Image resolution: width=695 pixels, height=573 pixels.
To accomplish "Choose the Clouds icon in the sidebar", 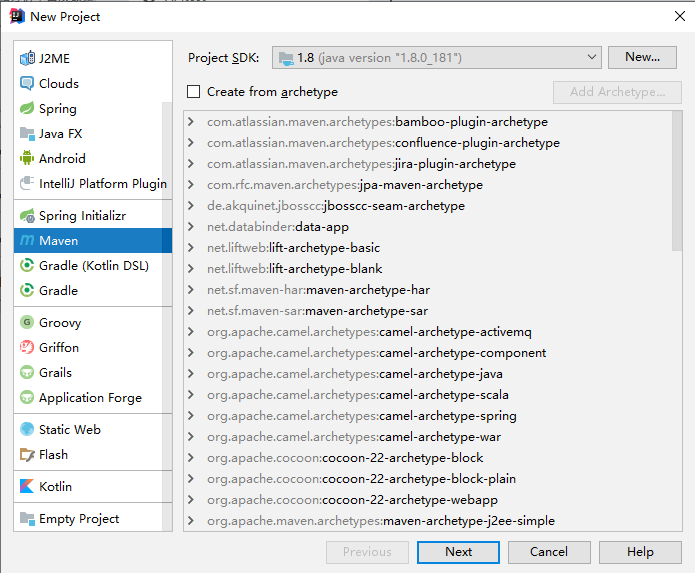I will coord(27,83).
